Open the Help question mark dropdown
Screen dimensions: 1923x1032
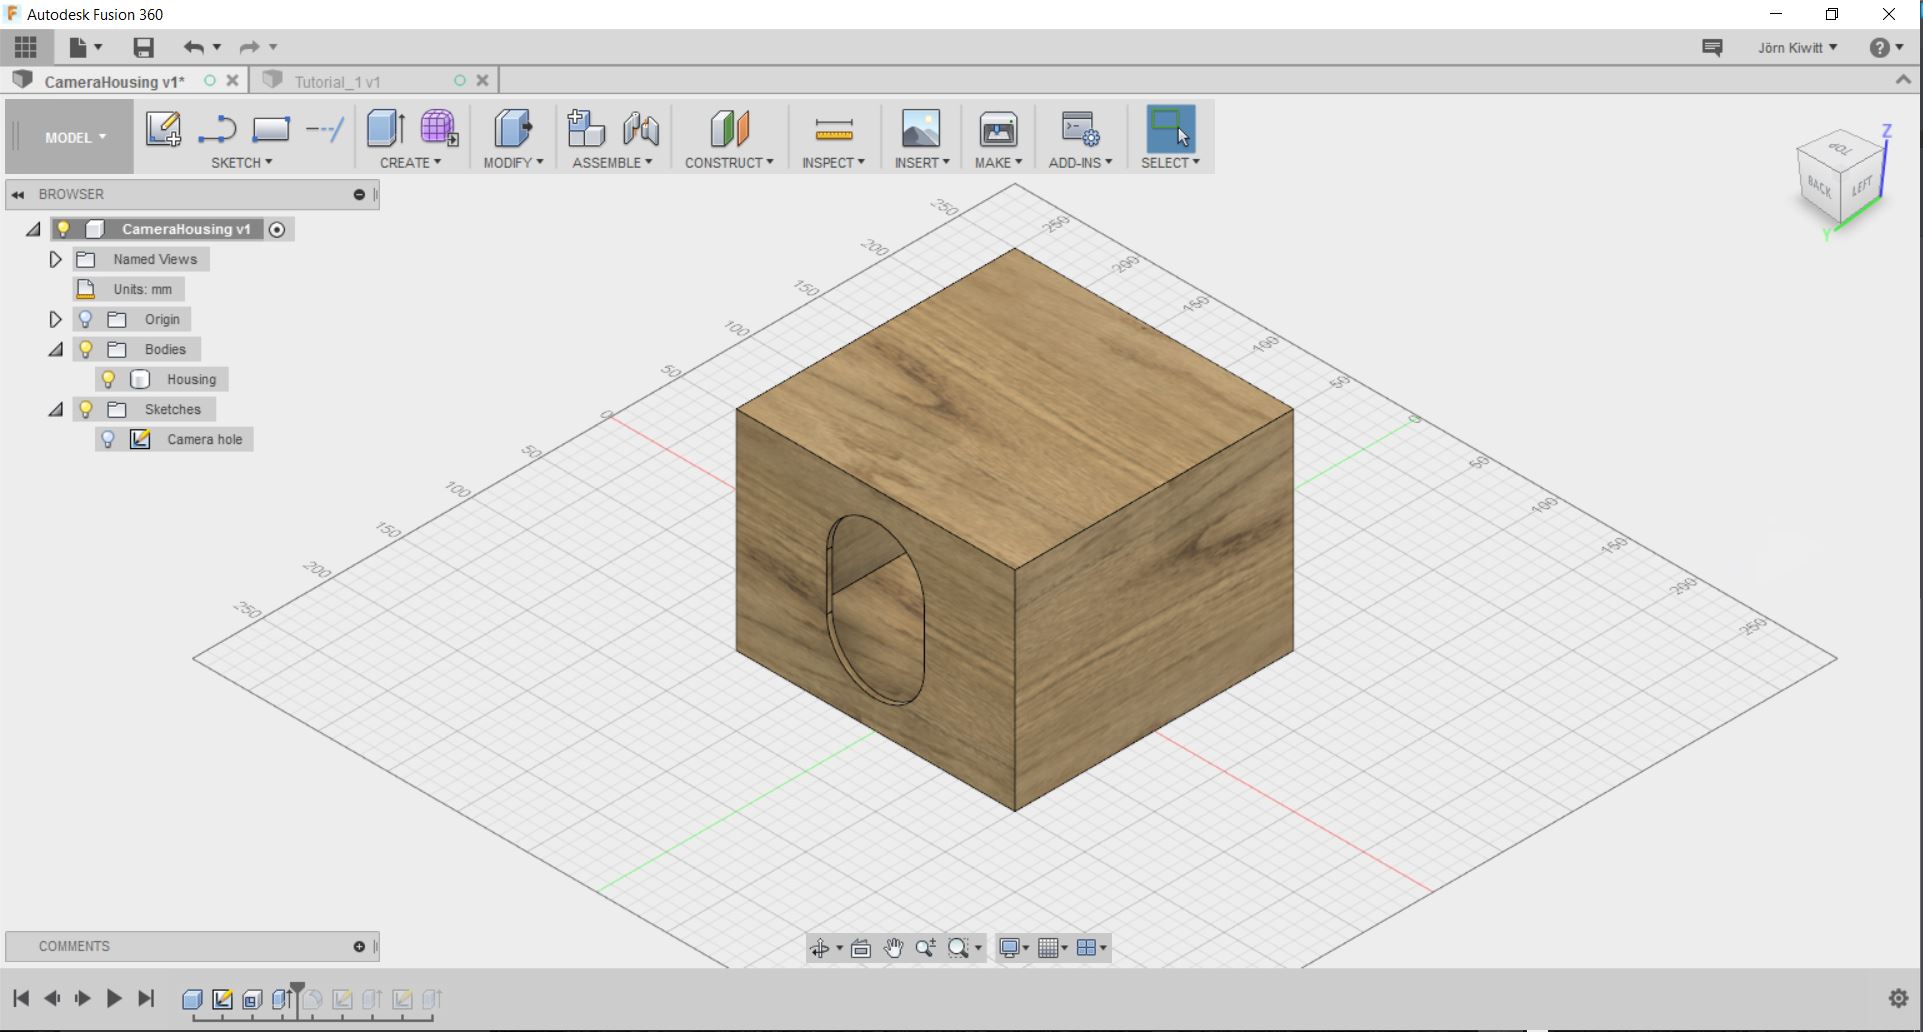pos(1885,47)
